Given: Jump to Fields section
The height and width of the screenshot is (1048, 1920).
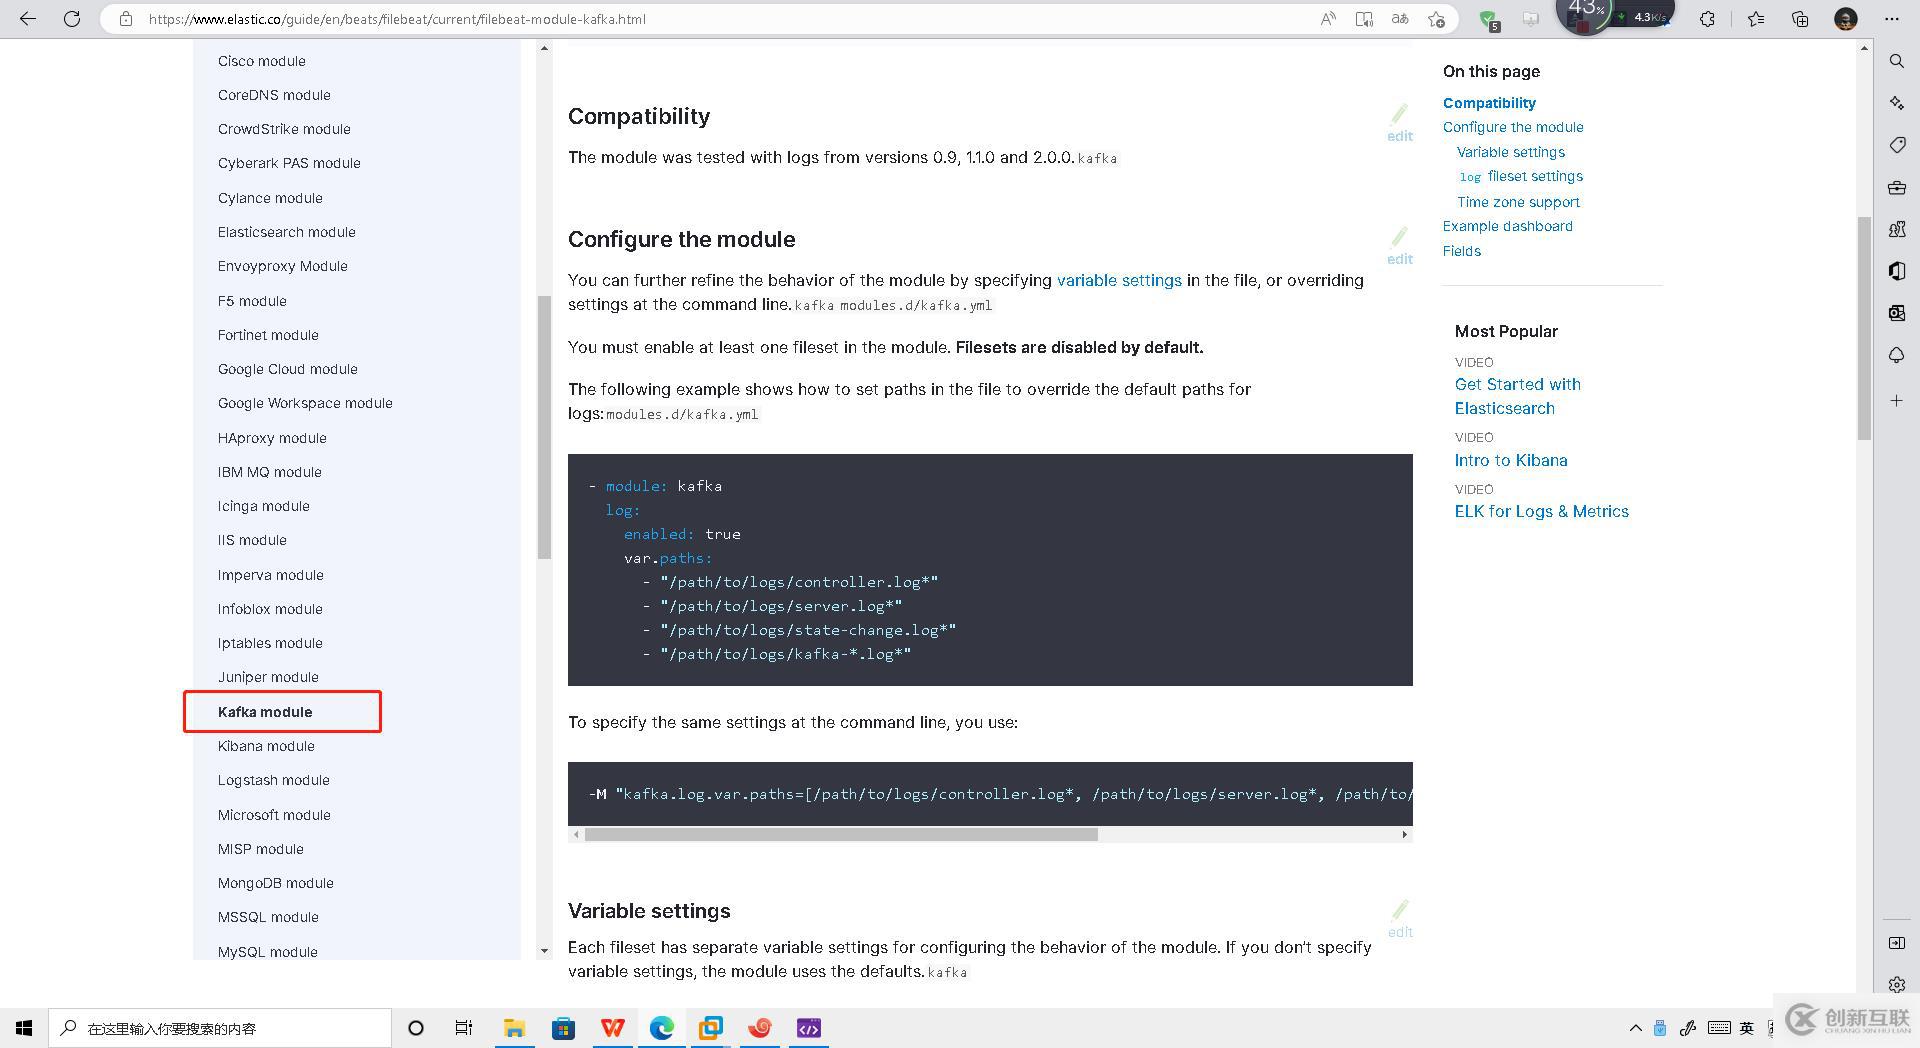Looking at the screenshot, I should click(x=1462, y=251).
